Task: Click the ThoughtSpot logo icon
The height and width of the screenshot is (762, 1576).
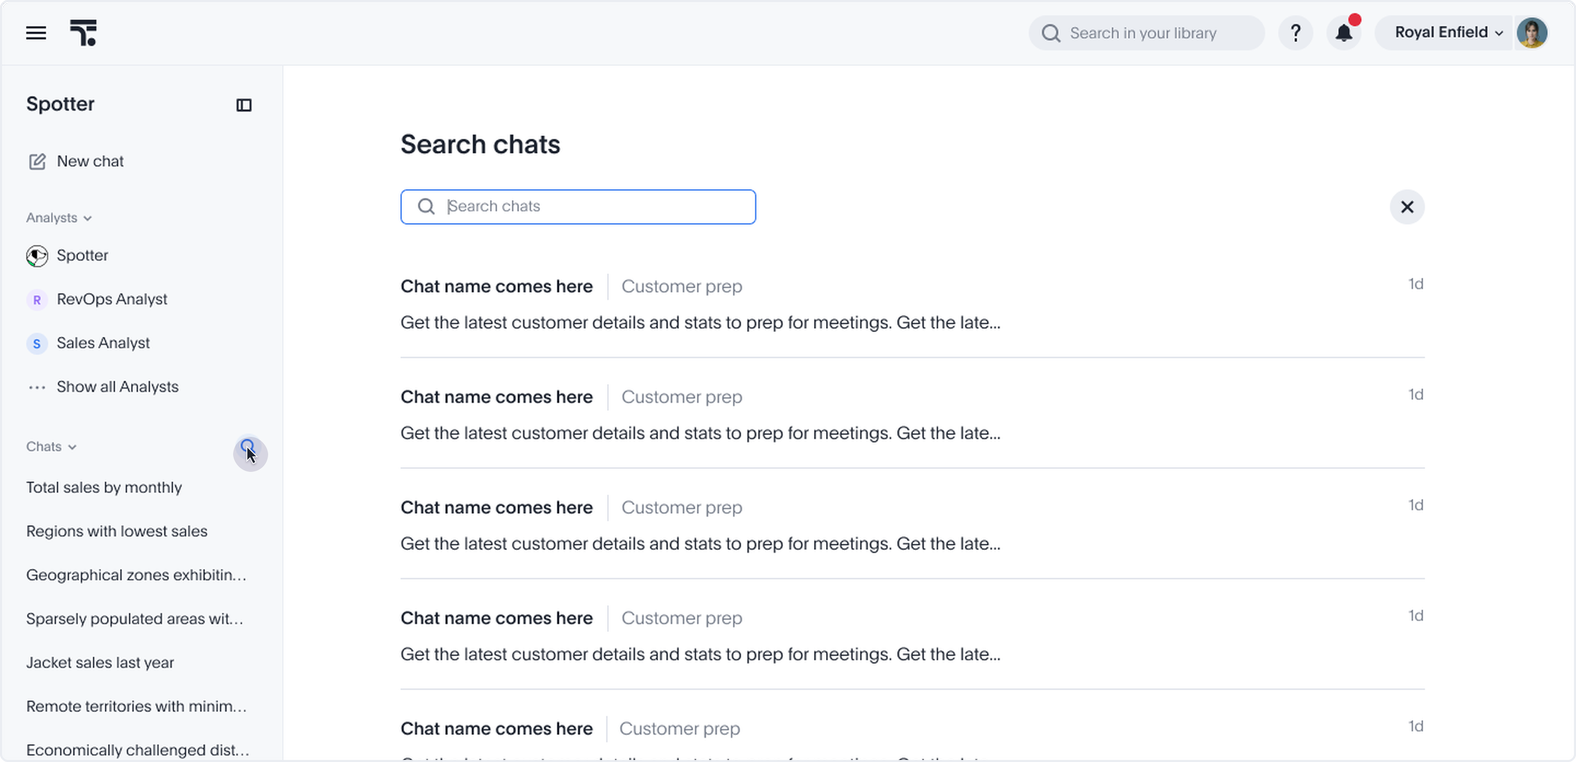Action: click(x=84, y=33)
